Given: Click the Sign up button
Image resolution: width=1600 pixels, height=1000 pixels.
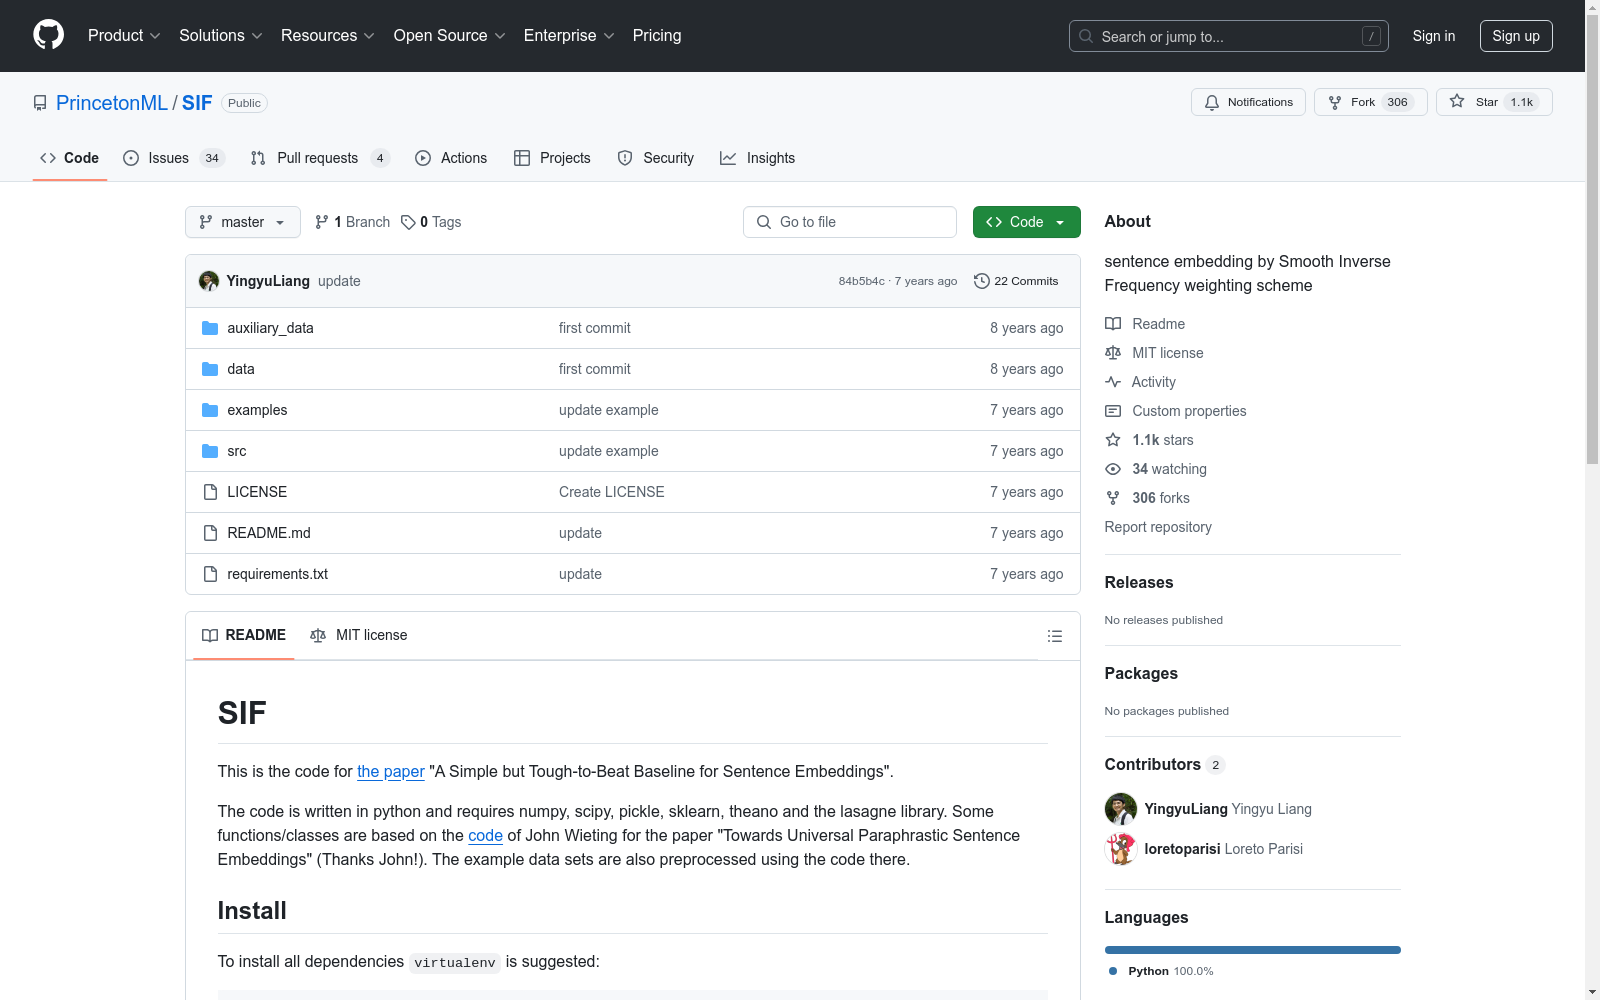Looking at the screenshot, I should [x=1516, y=36].
